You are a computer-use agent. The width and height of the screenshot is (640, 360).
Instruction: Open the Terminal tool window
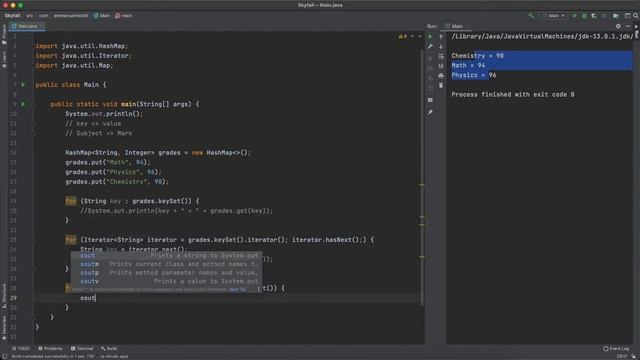coord(82,349)
